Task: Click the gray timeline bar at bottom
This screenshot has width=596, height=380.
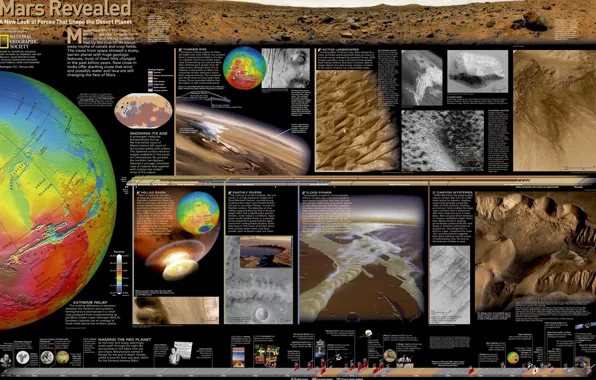Action: point(298,372)
